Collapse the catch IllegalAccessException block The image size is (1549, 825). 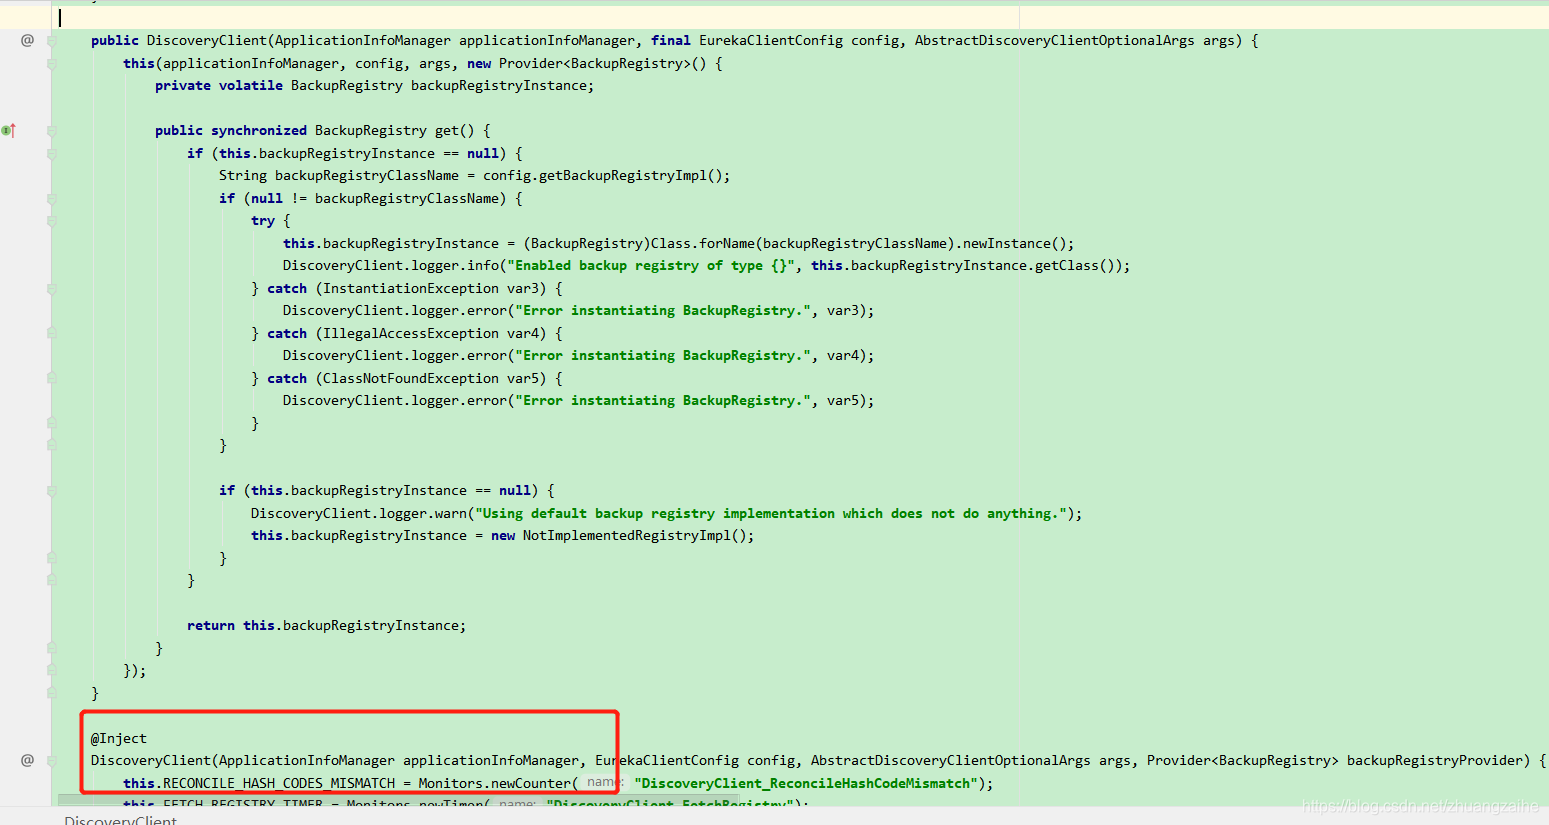51,333
